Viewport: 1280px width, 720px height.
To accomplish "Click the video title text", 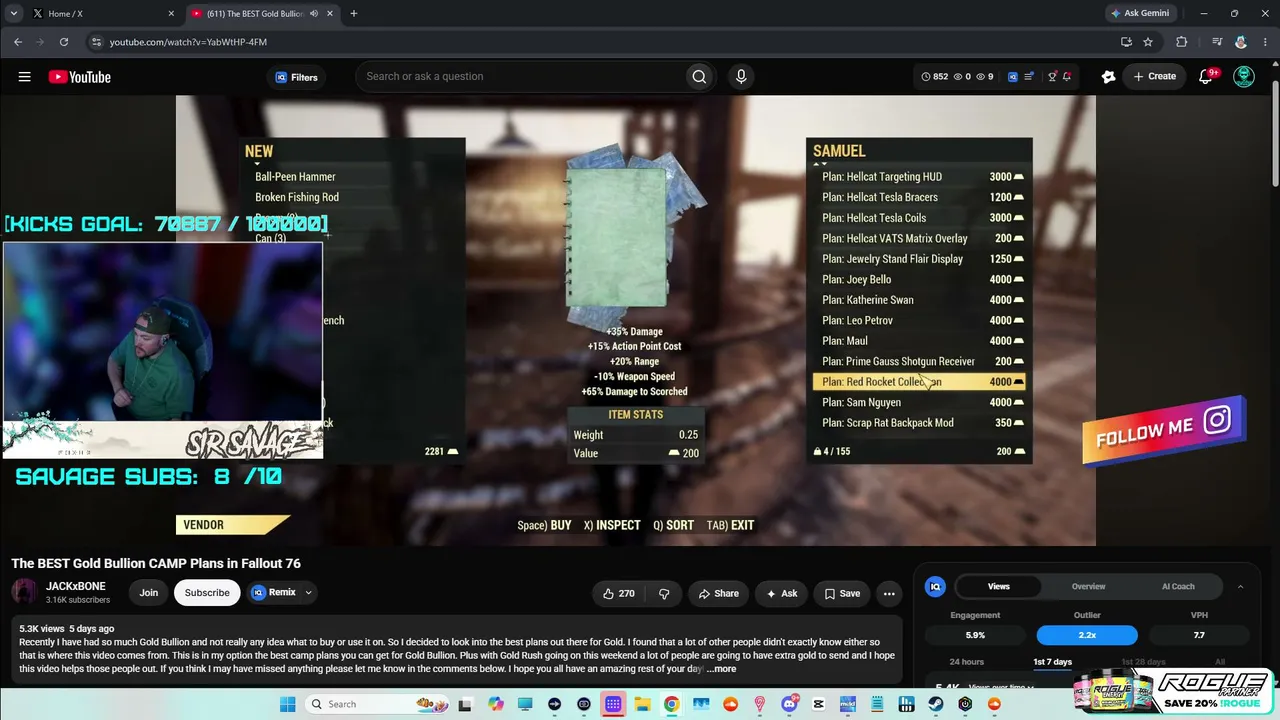I will click(156, 563).
